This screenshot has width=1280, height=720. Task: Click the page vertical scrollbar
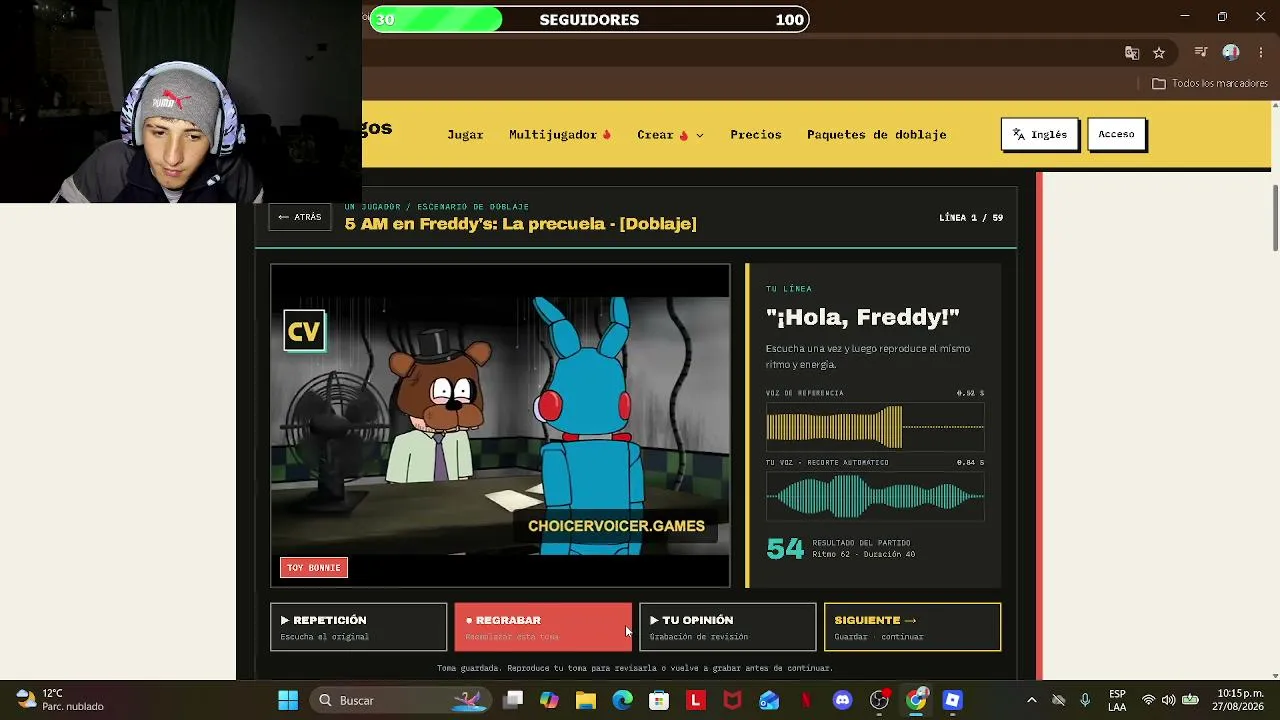tap(1274, 218)
